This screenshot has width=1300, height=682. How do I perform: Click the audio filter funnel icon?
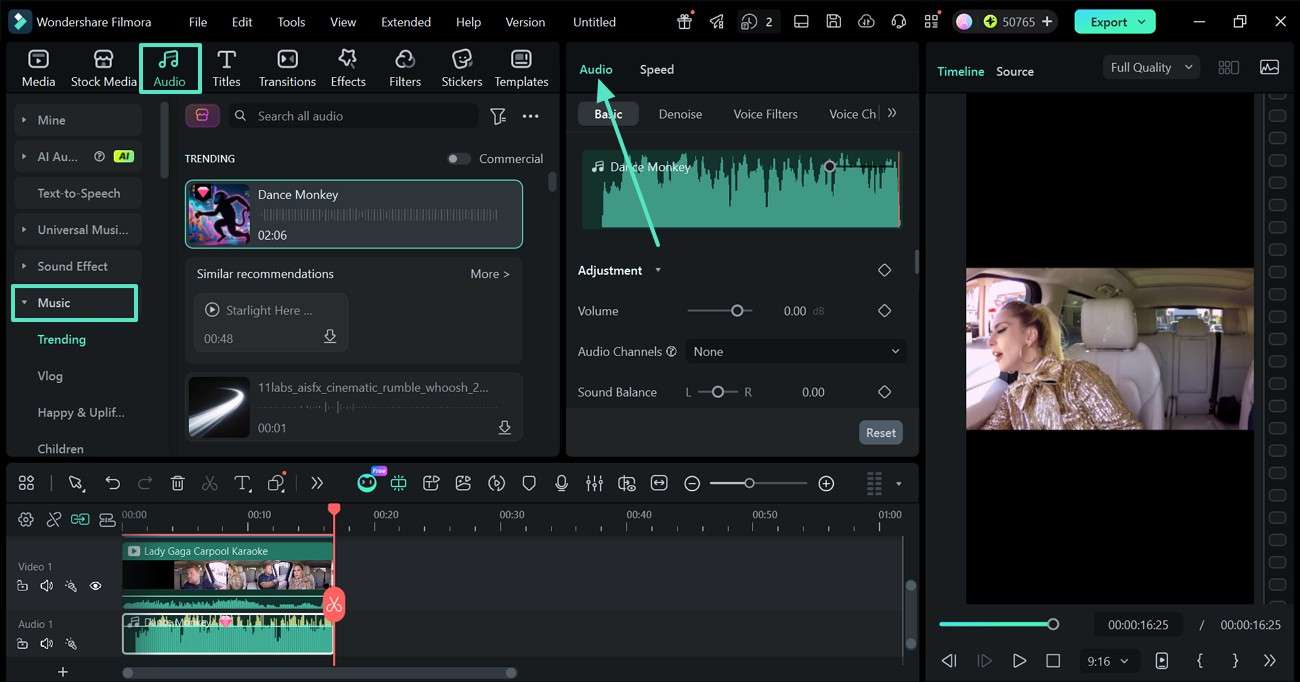point(498,116)
